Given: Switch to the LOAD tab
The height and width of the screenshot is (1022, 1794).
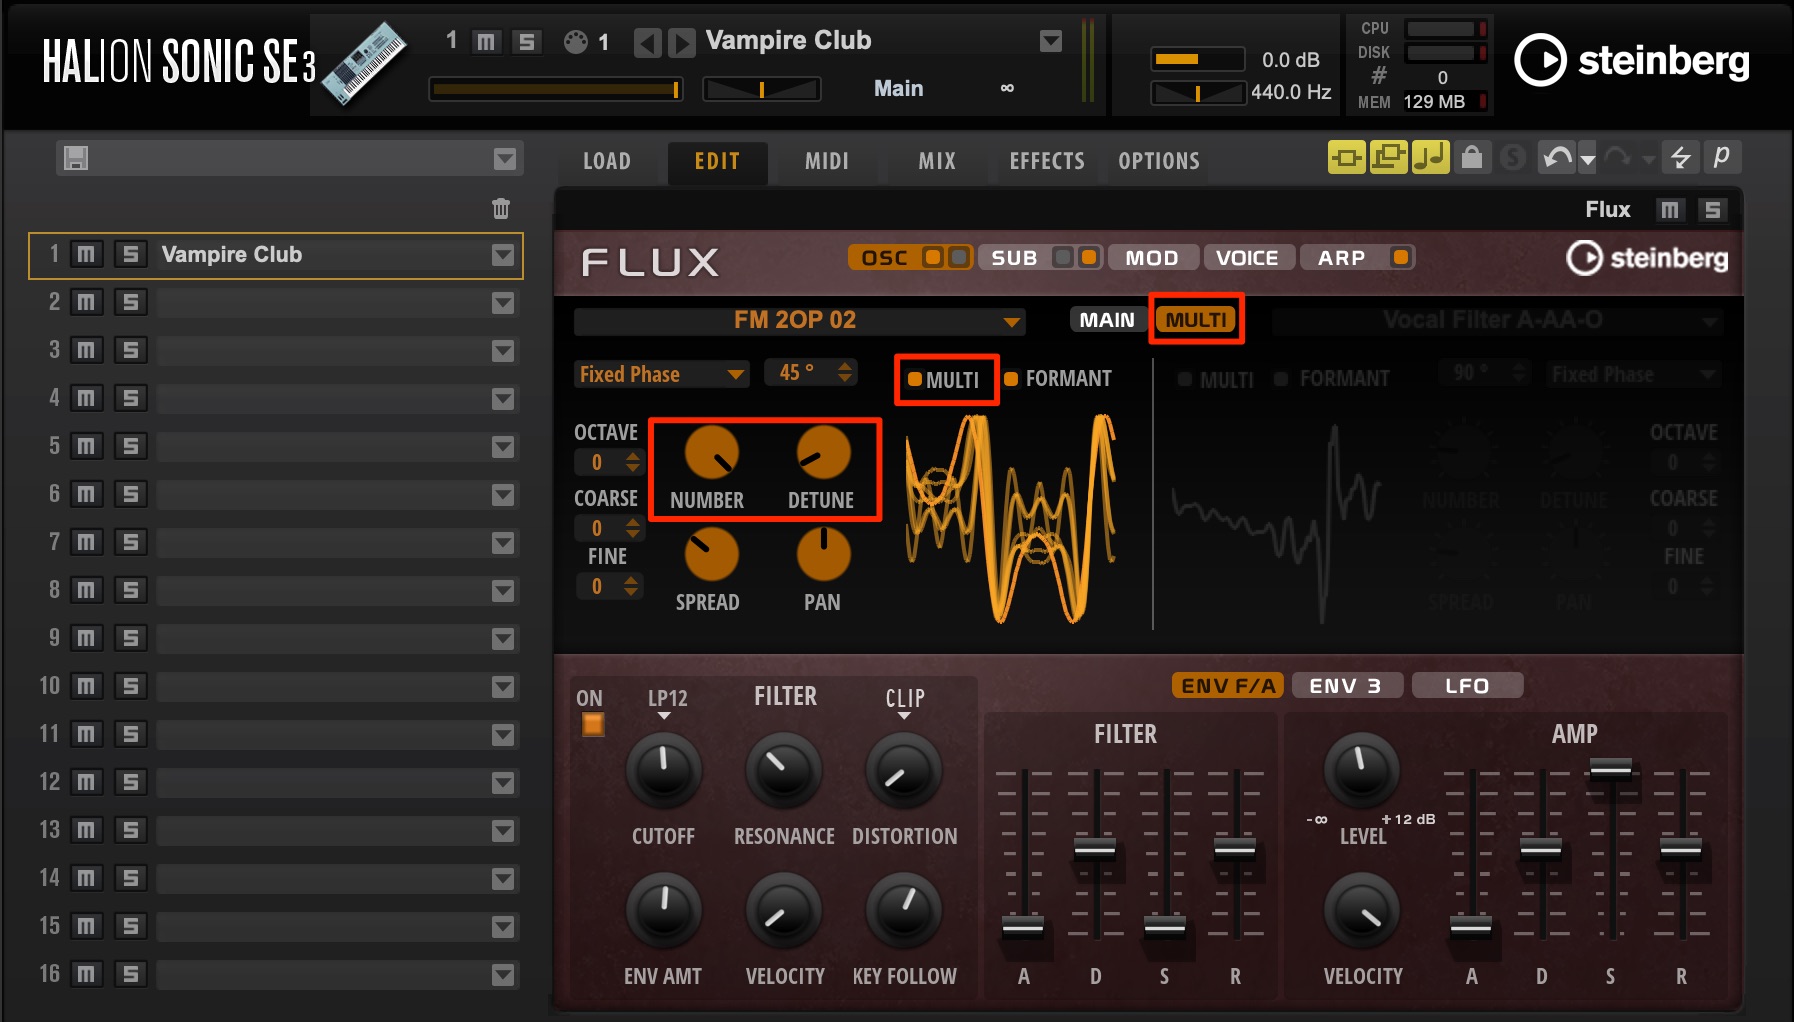Looking at the screenshot, I should coord(607,161).
